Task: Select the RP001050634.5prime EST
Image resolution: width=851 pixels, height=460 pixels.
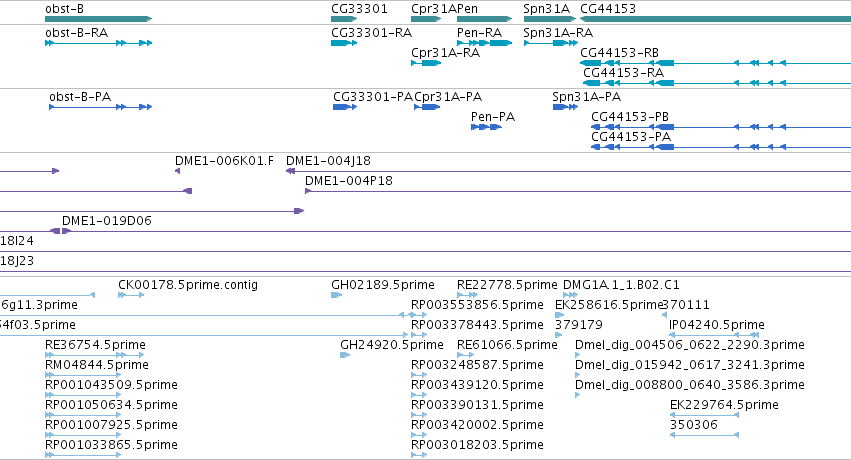Action: click(x=82, y=416)
